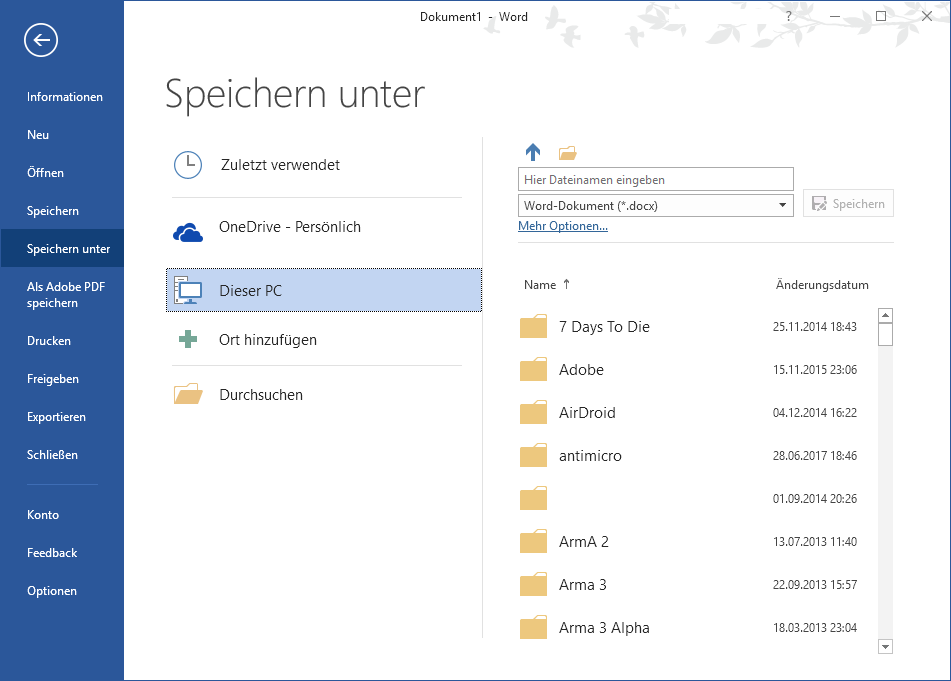This screenshot has height=681, width=951.
Task: Click the new folder icon beside up arrow
Action: click(567, 153)
